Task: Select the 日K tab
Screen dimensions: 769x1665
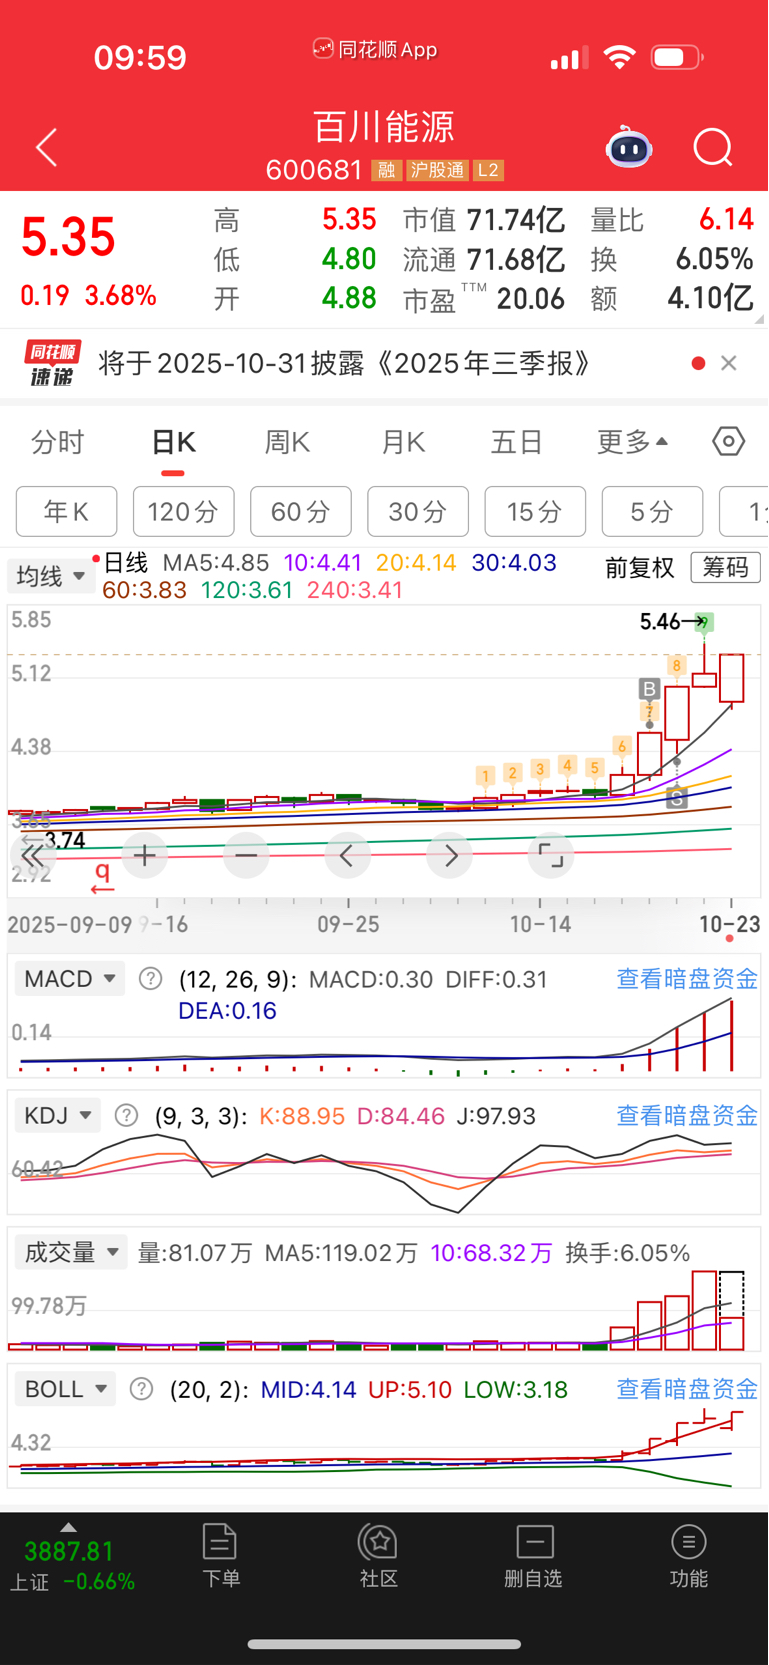Action: (x=173, y=442)
